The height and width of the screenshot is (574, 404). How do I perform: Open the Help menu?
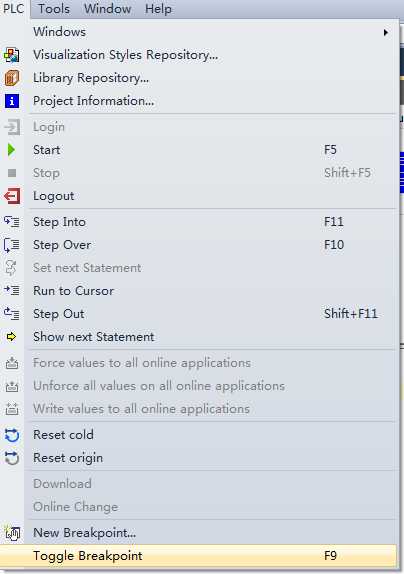pos(158,9)
